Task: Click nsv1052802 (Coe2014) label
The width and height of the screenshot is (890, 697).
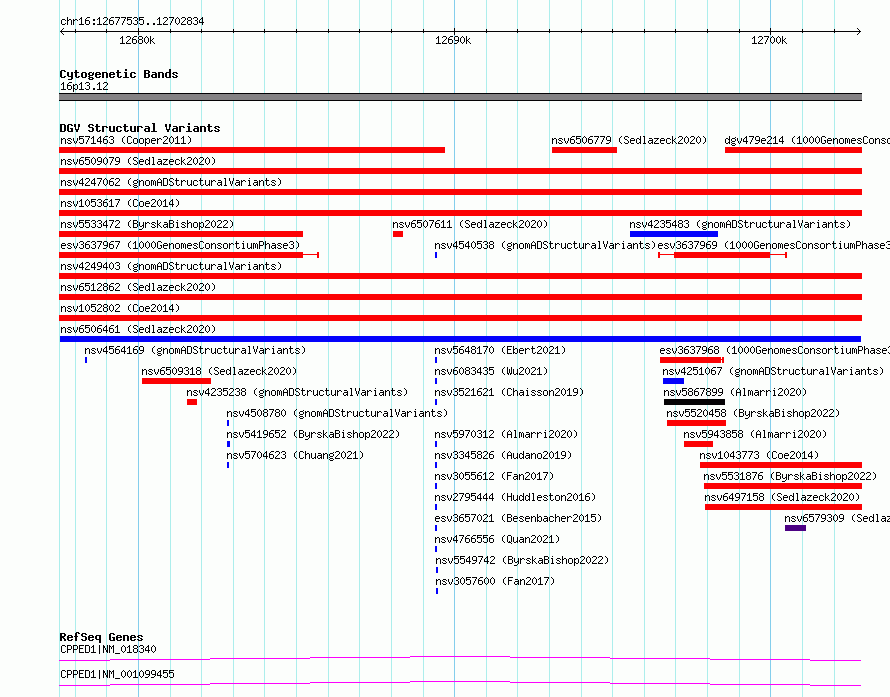Action: coord(120,308)
